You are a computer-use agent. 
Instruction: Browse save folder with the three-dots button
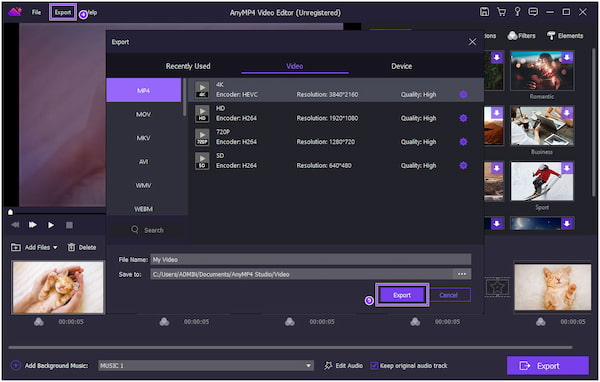[x=462, y=274]
